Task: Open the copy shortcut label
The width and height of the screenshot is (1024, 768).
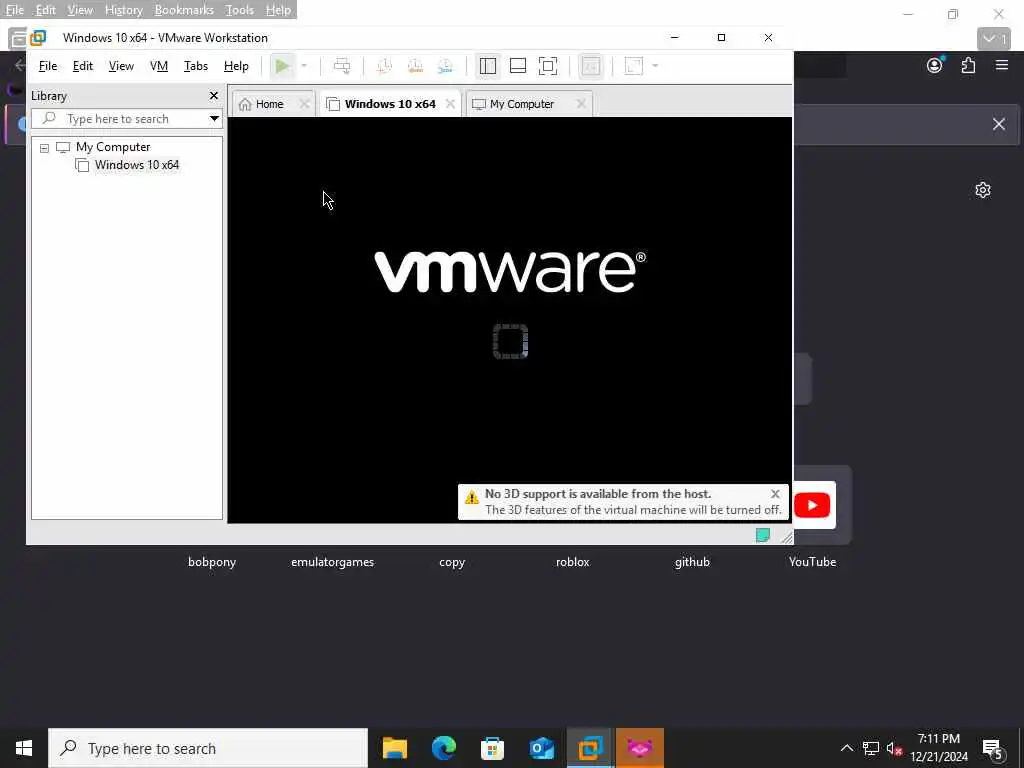Action: click(452, 562)
